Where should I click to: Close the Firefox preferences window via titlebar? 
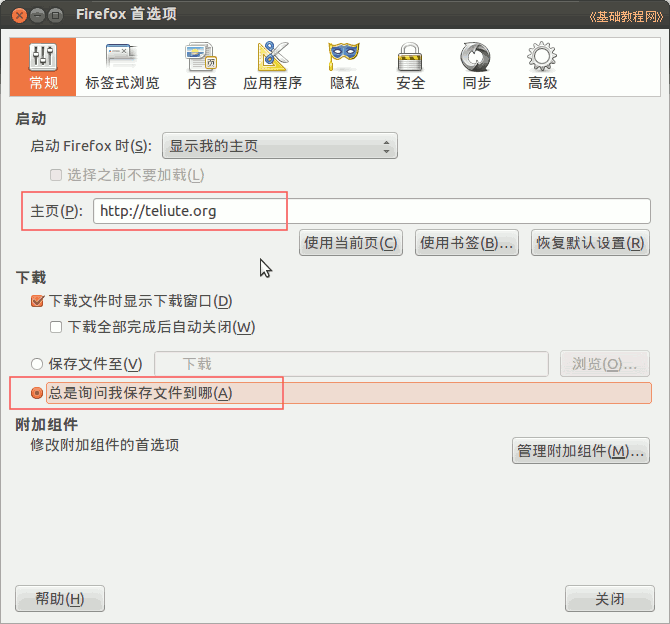(19, 15)
